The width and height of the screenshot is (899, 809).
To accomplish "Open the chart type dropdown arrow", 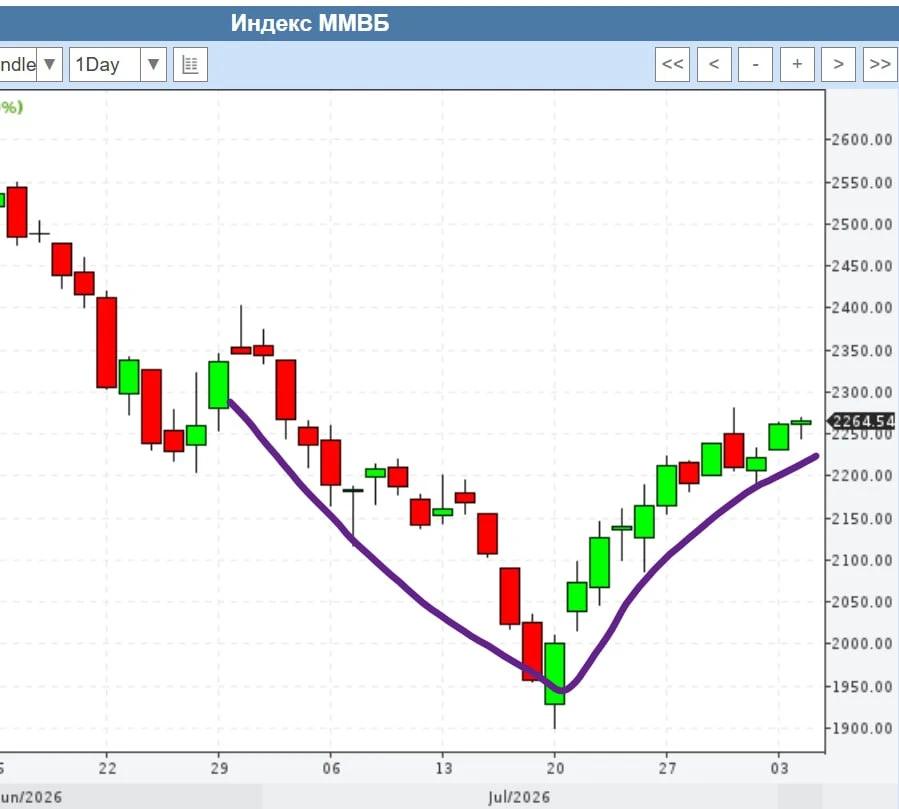I will [x=50, y=64].
